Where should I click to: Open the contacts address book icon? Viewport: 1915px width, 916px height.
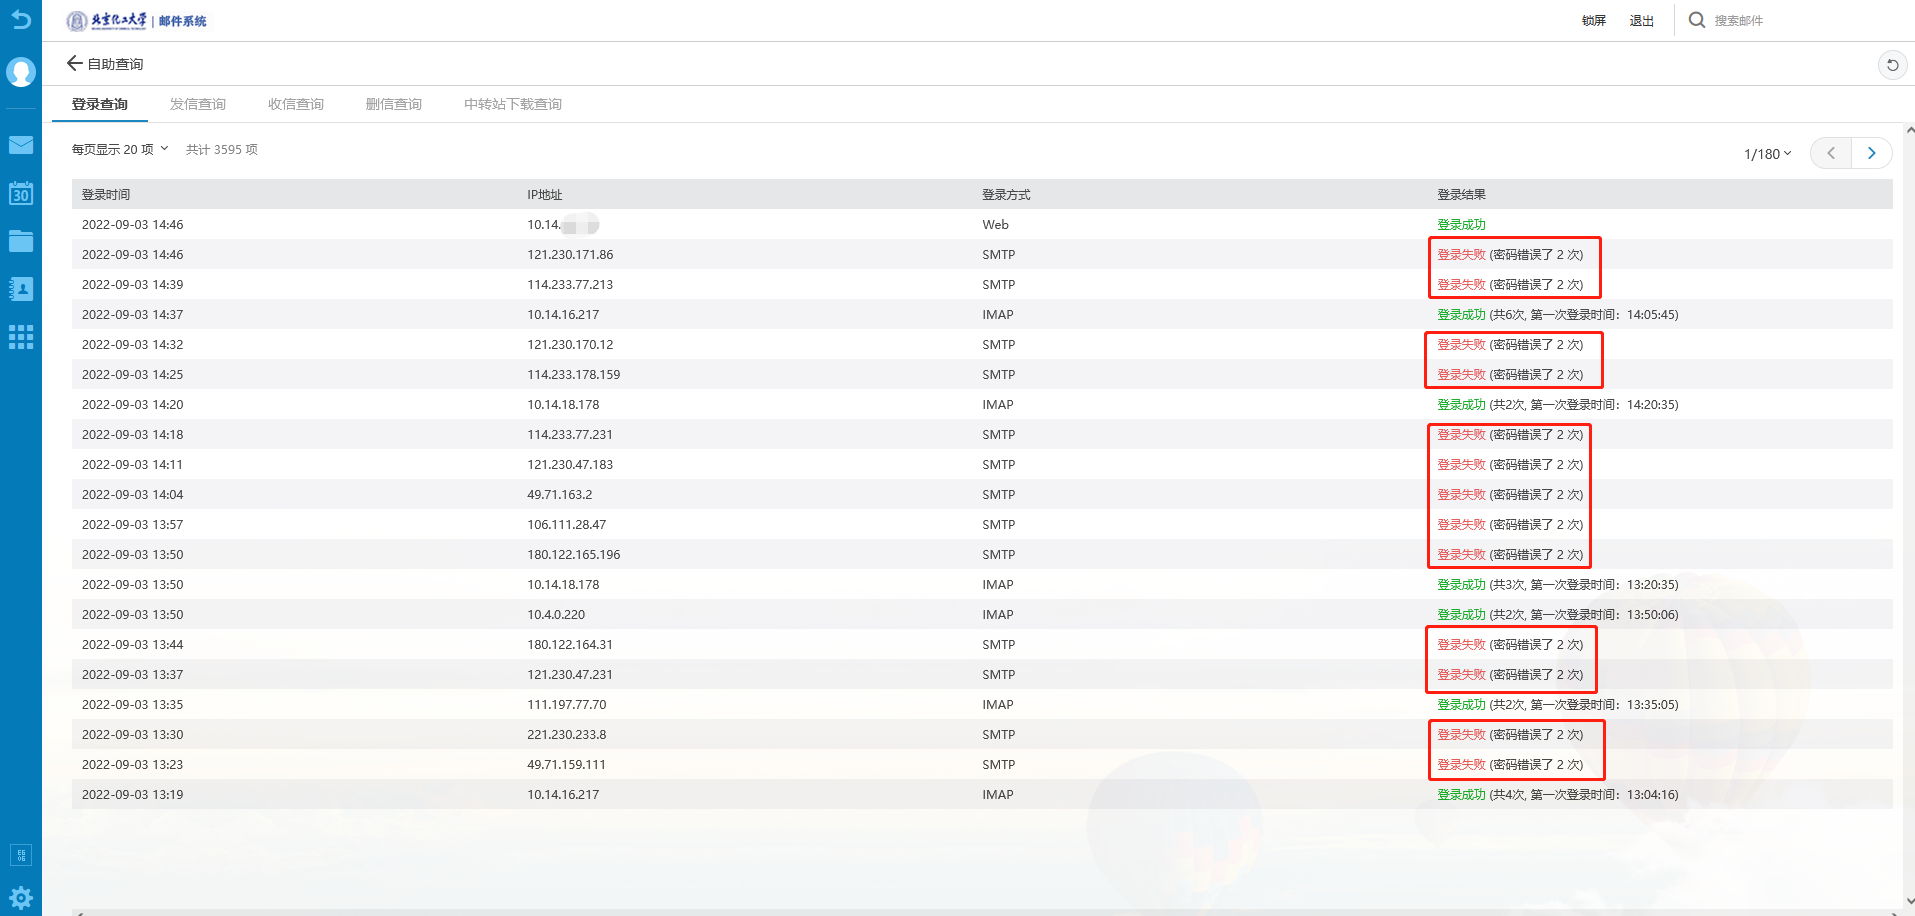(x=21, y=289)
